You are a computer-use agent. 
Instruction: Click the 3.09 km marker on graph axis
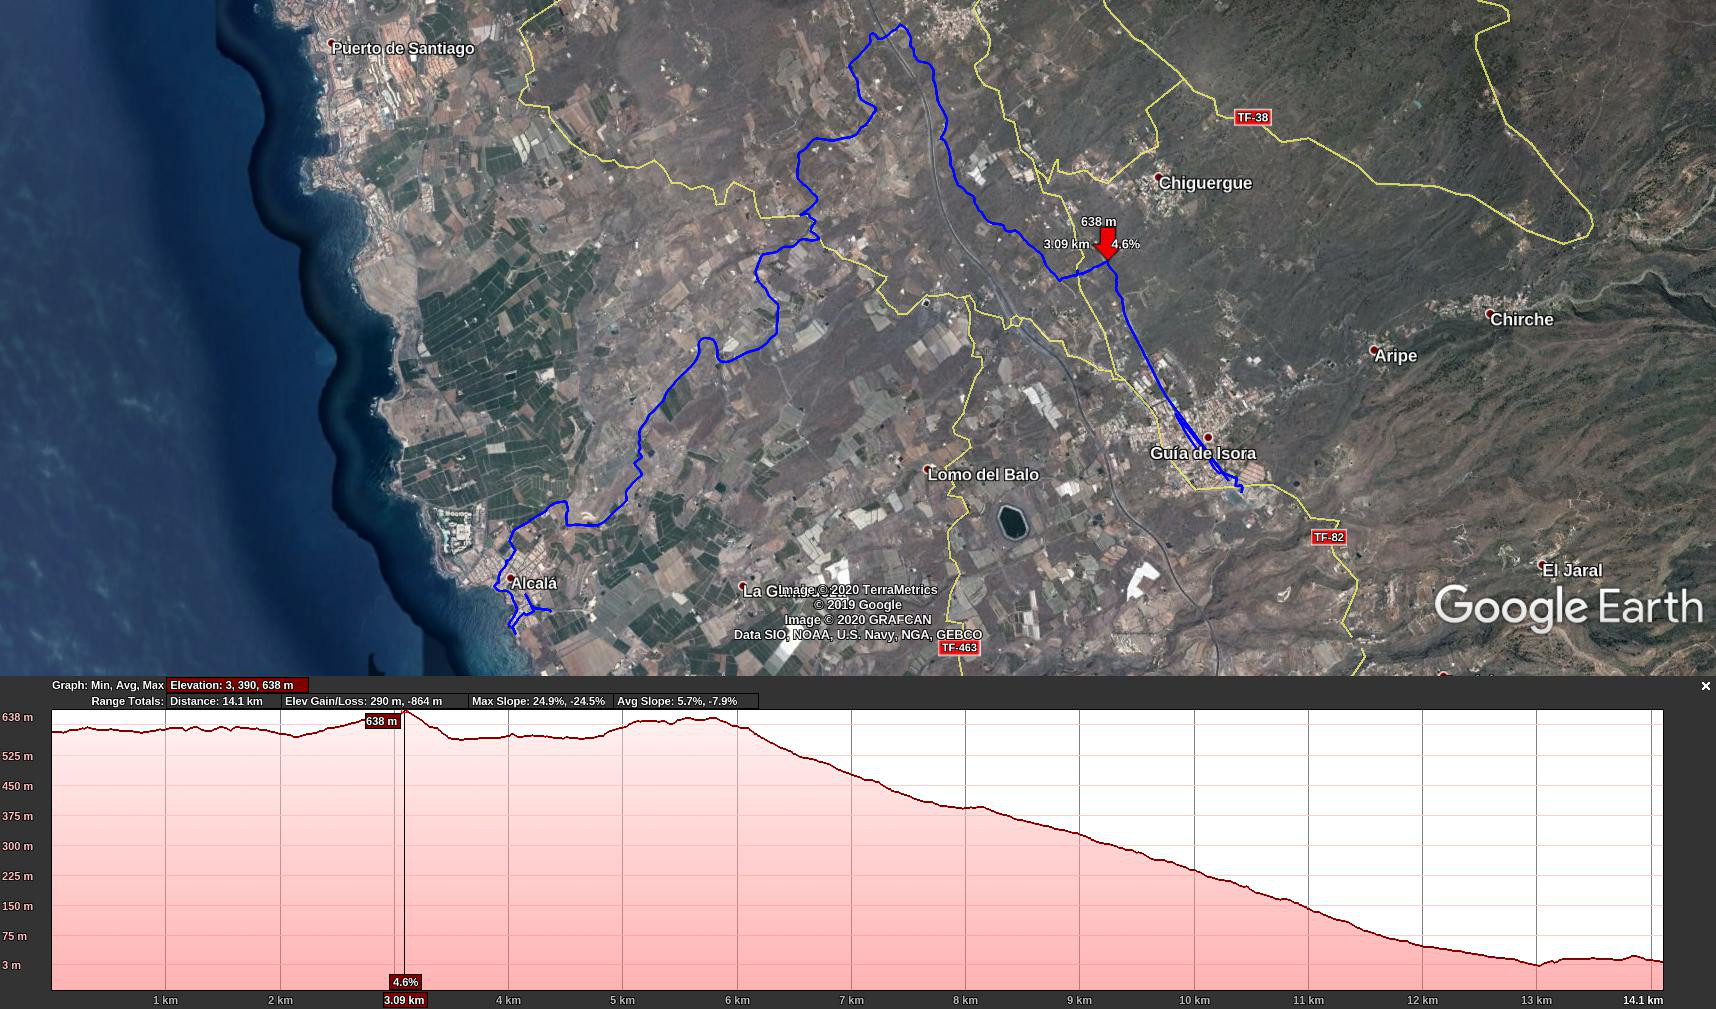pos(403,999)
